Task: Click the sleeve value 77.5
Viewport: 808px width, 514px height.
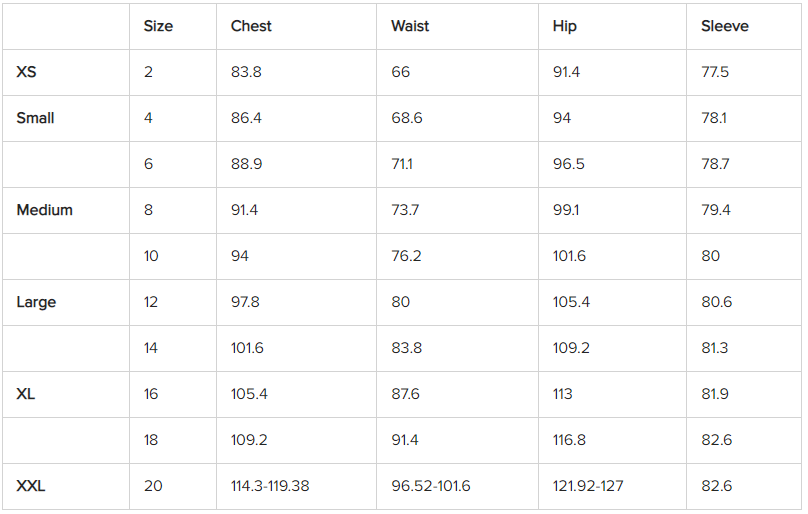Action: [715, 72]
